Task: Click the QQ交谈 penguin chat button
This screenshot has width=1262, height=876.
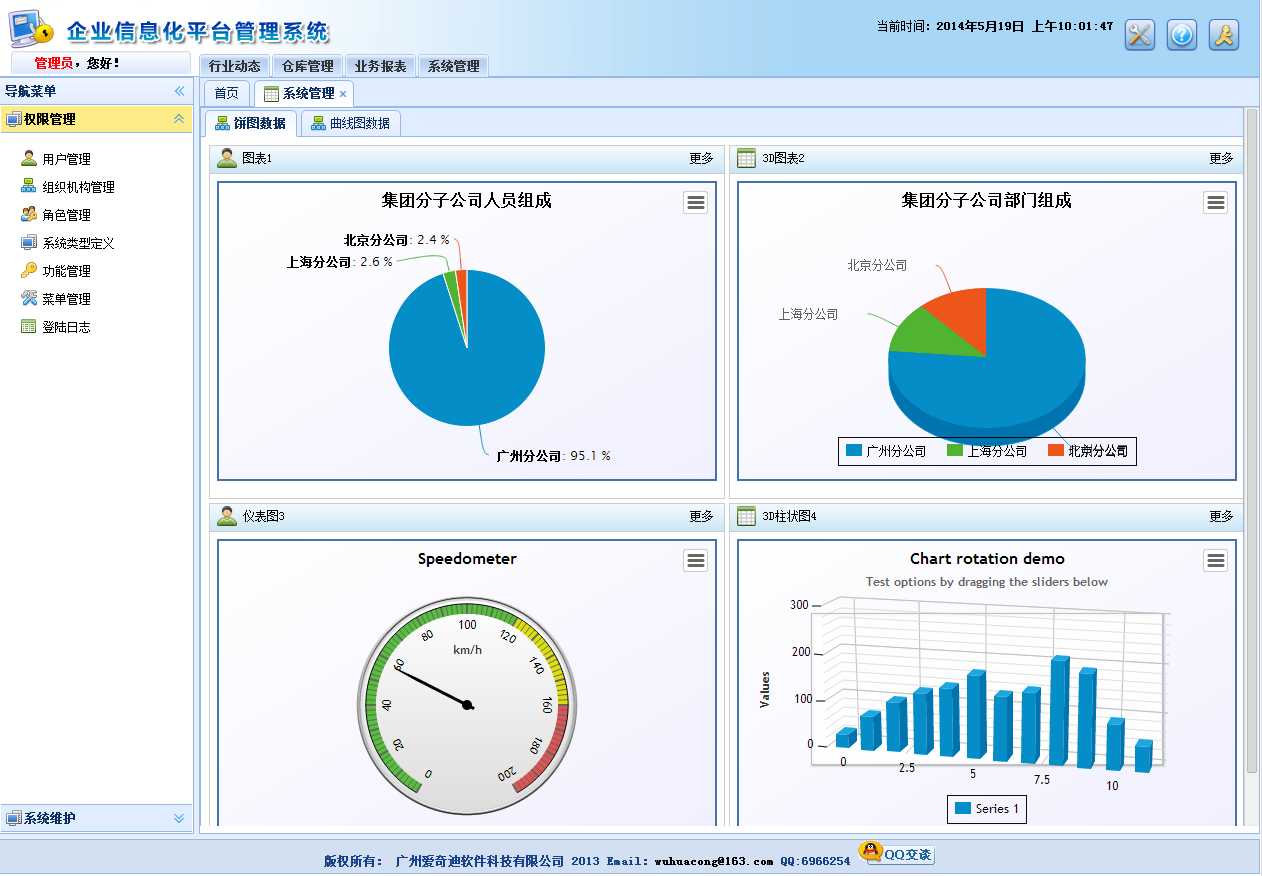Action: (897, 854)
